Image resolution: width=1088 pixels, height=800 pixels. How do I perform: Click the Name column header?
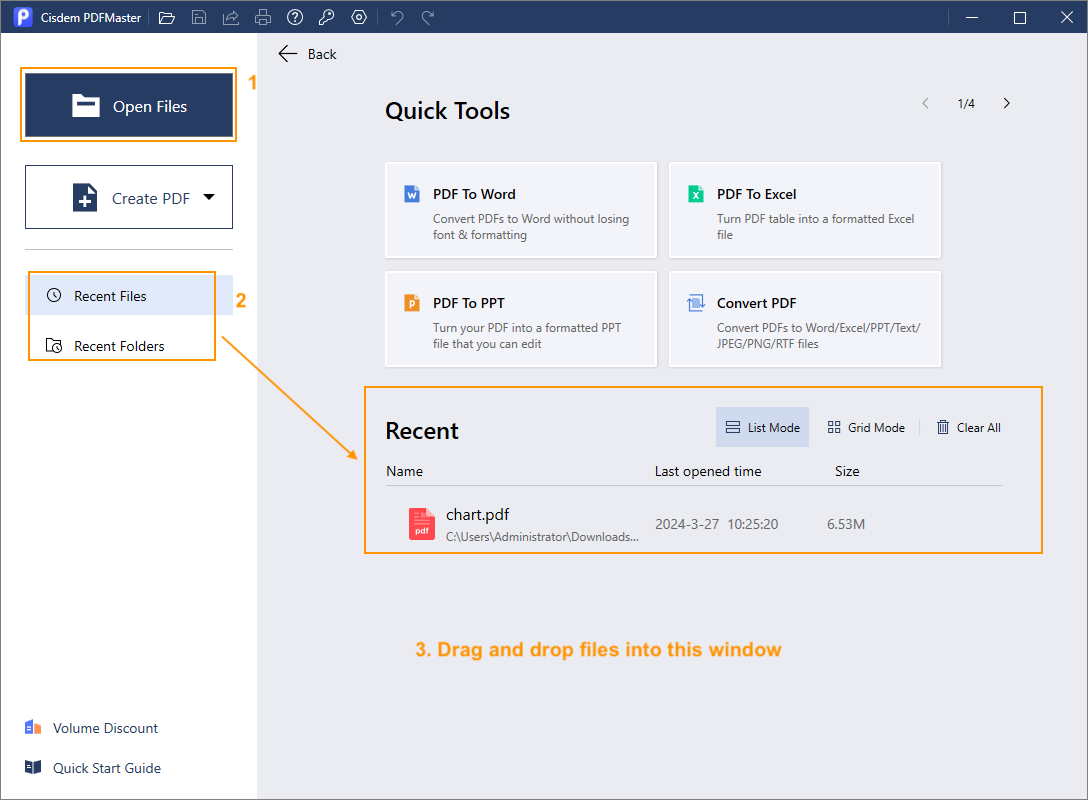405,471
